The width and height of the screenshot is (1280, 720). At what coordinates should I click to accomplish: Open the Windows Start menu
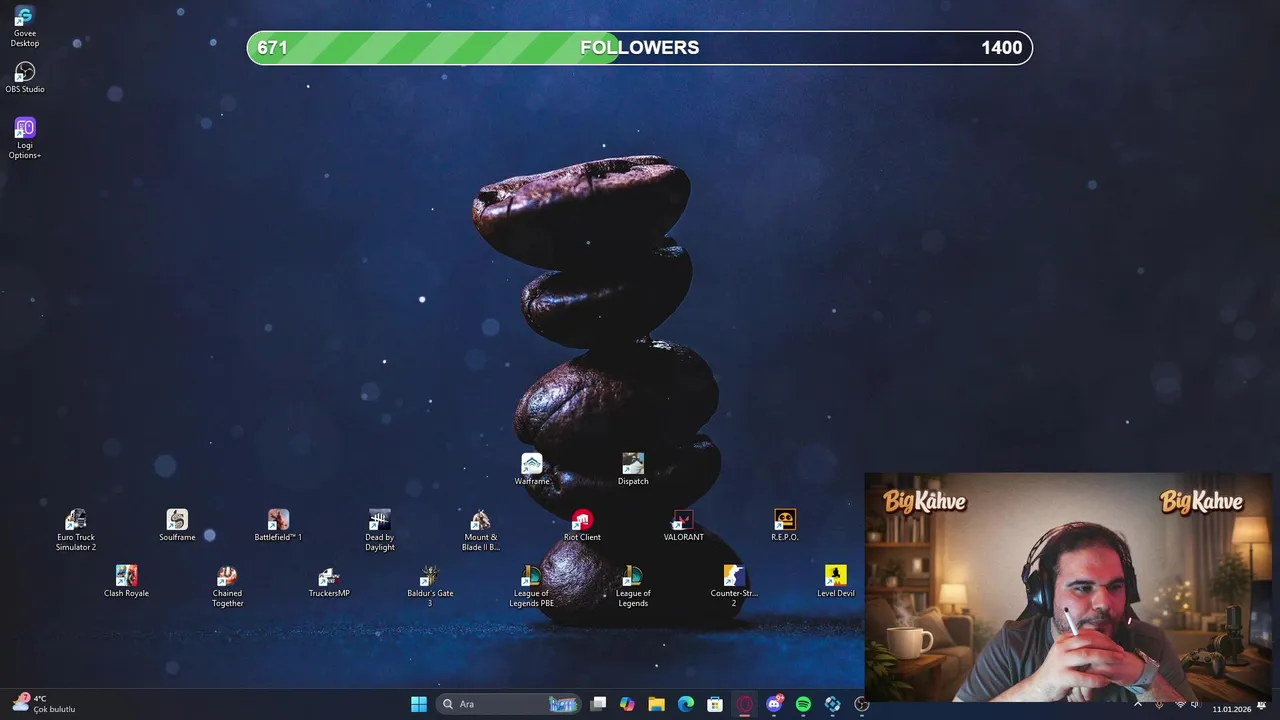(x=419, y=704)
